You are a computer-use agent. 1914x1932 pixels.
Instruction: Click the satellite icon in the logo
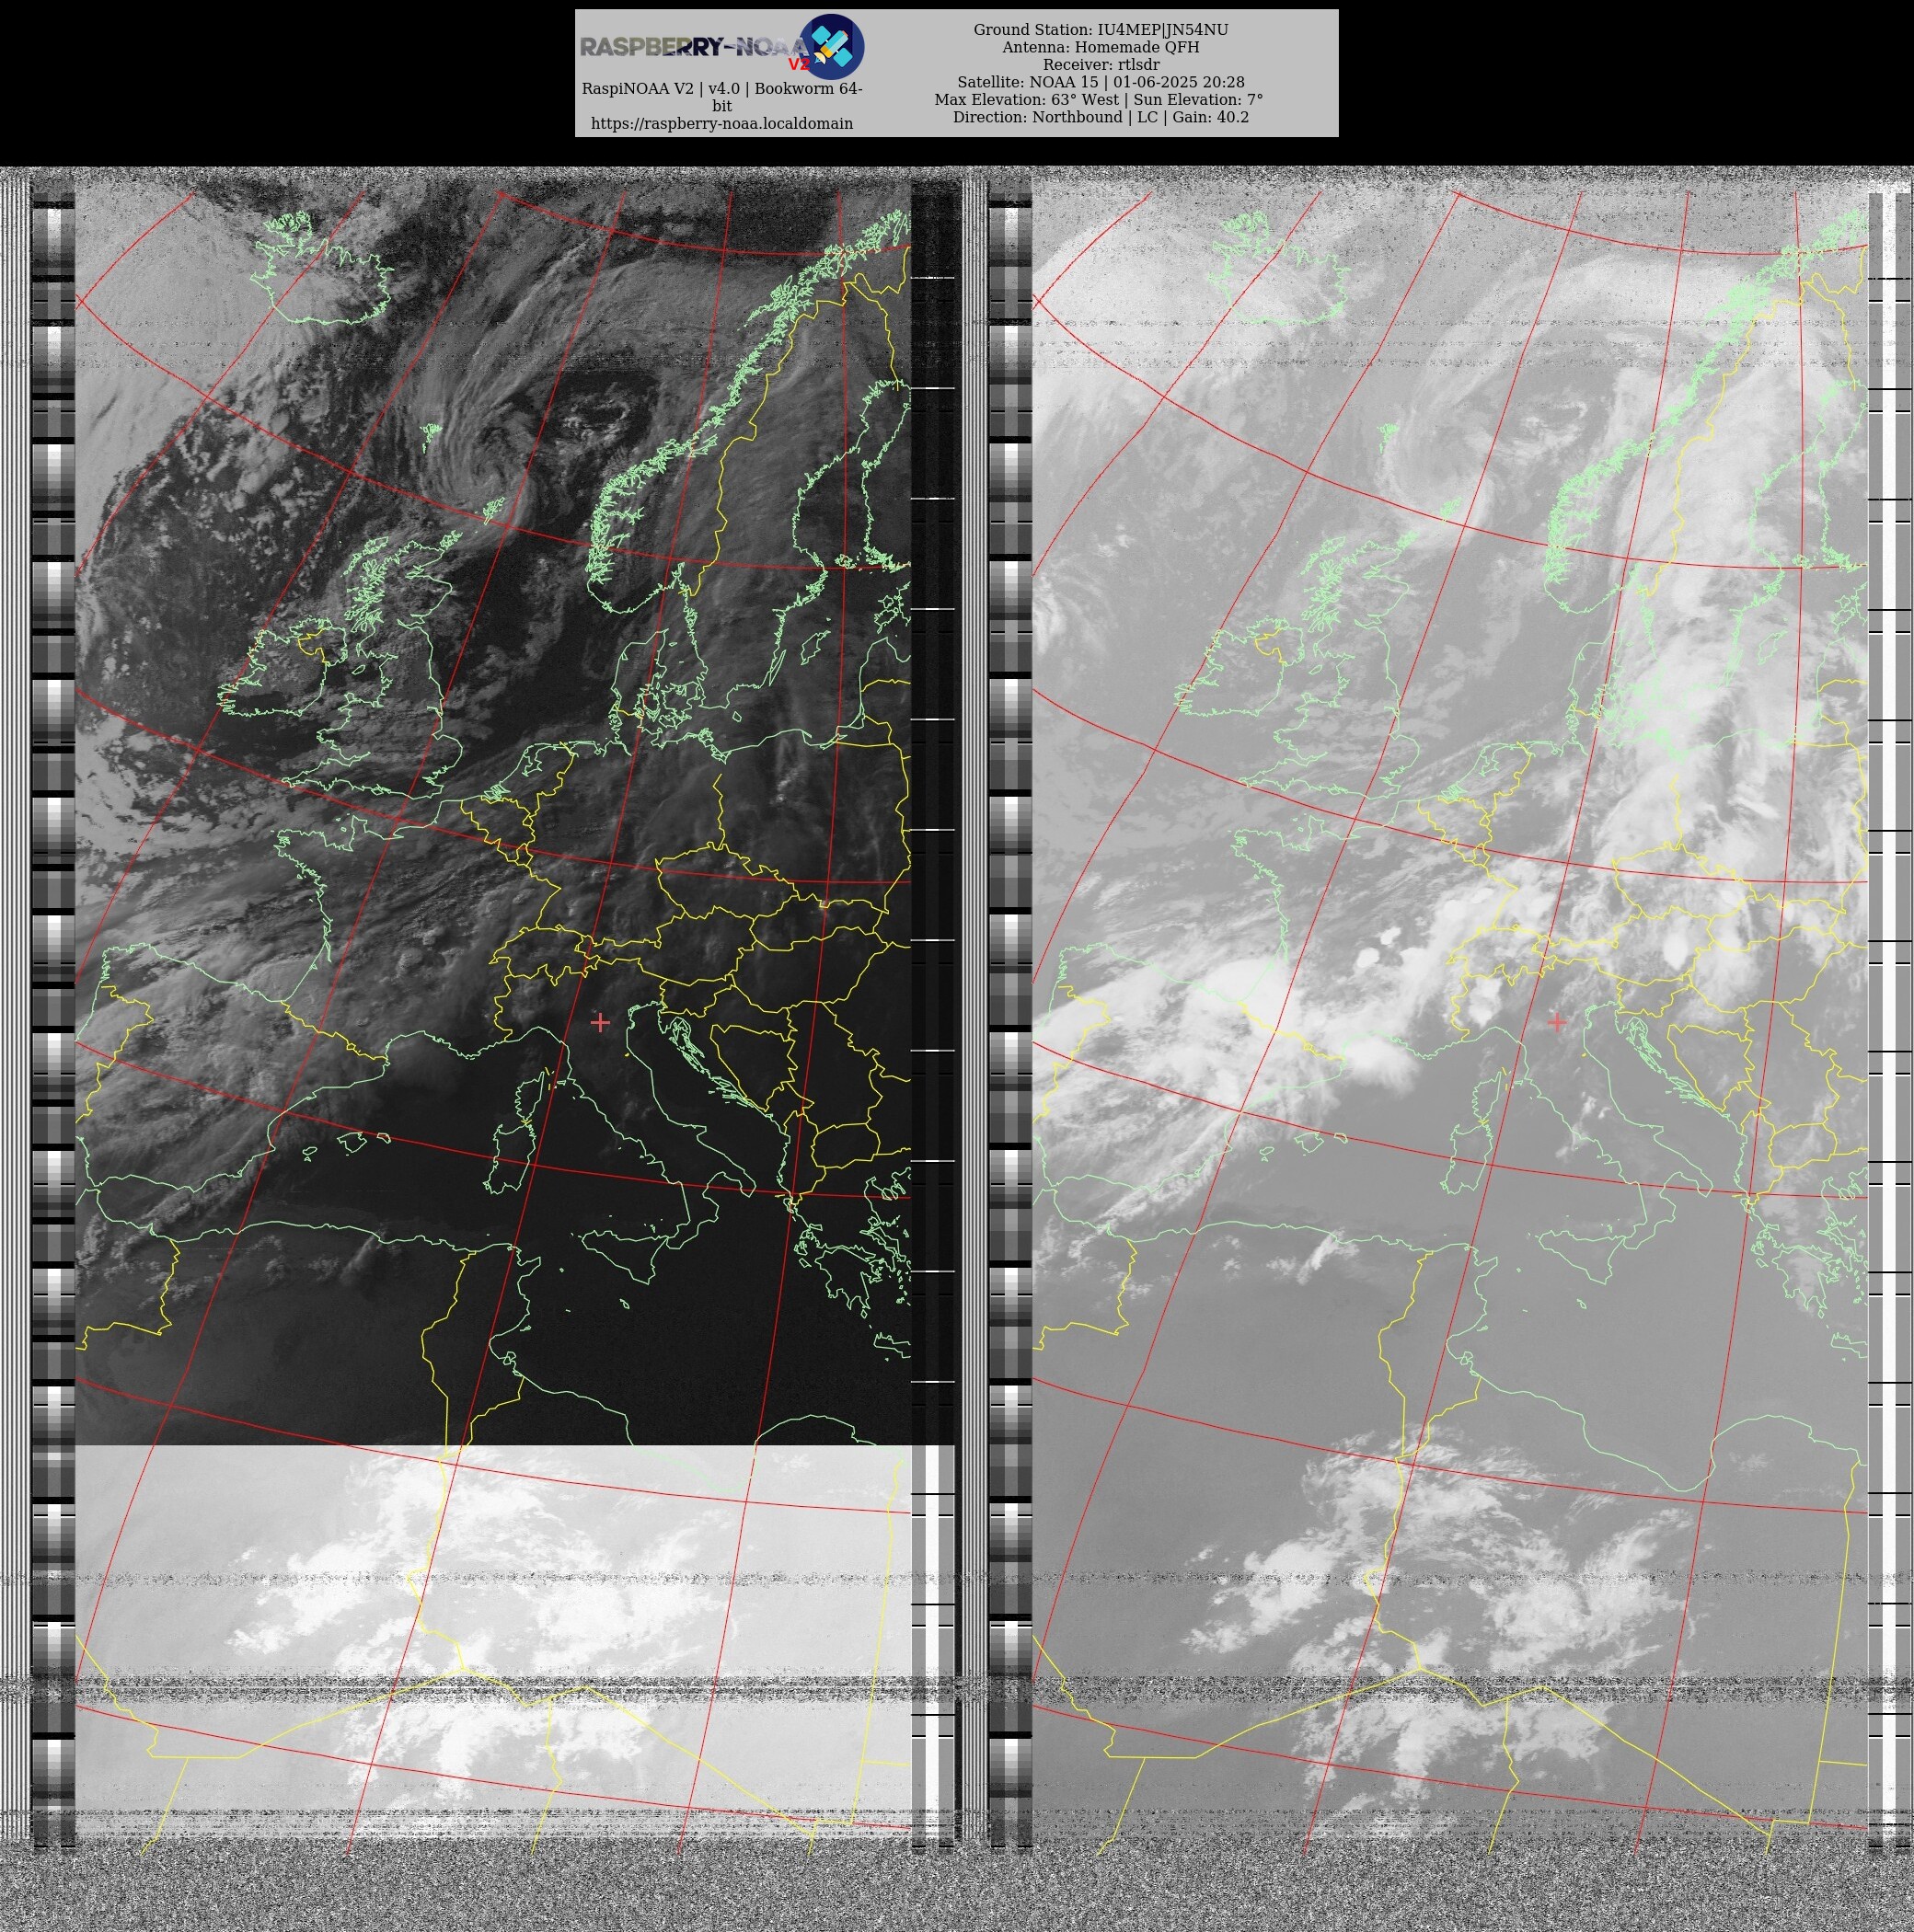coord(832,46)
